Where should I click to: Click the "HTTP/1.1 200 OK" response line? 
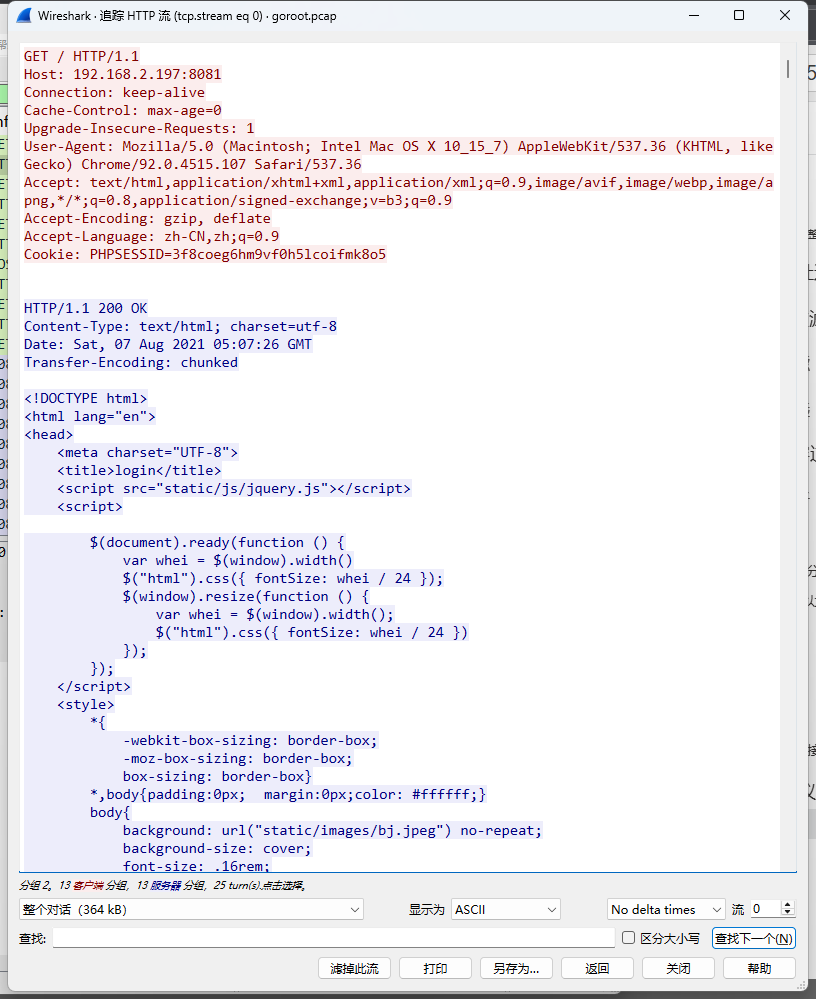(85, 308)
